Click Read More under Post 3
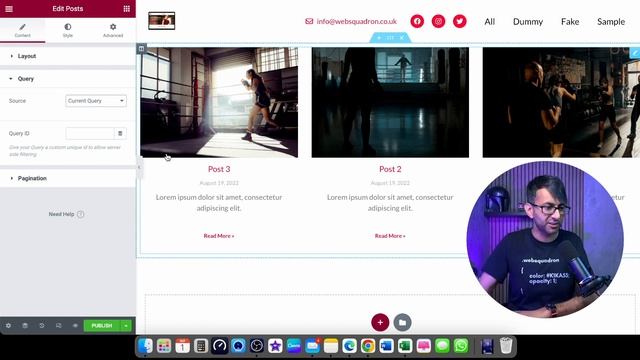 (x=219, y=236)
